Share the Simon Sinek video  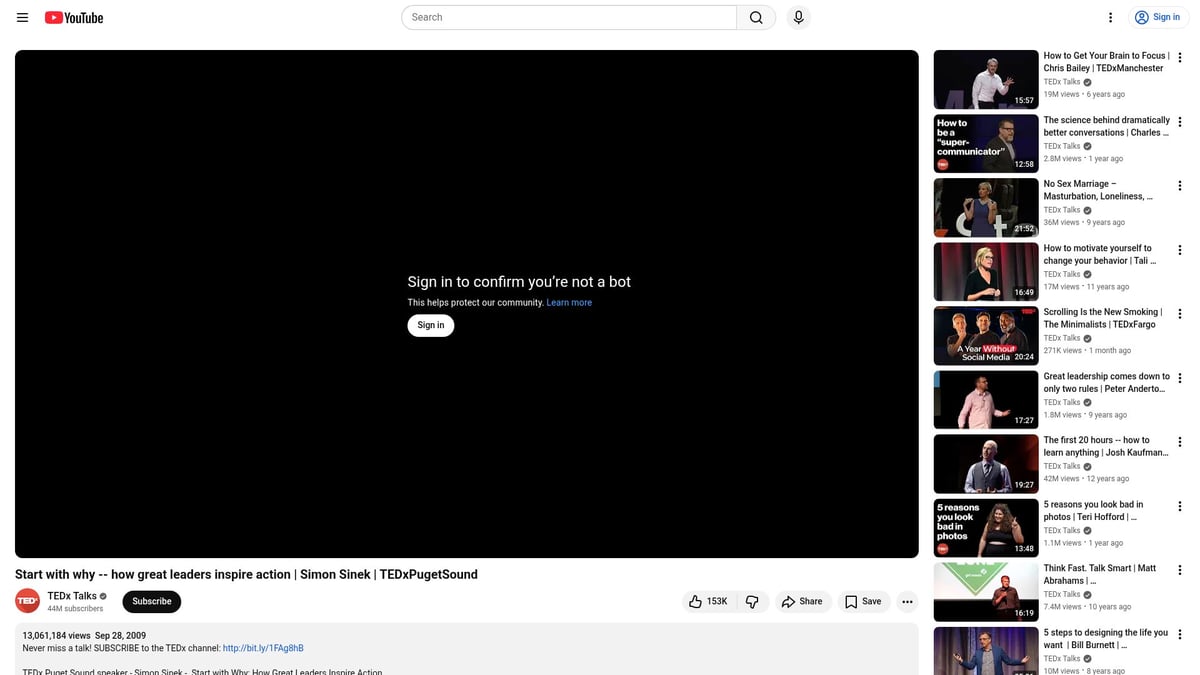click(802, 601)
